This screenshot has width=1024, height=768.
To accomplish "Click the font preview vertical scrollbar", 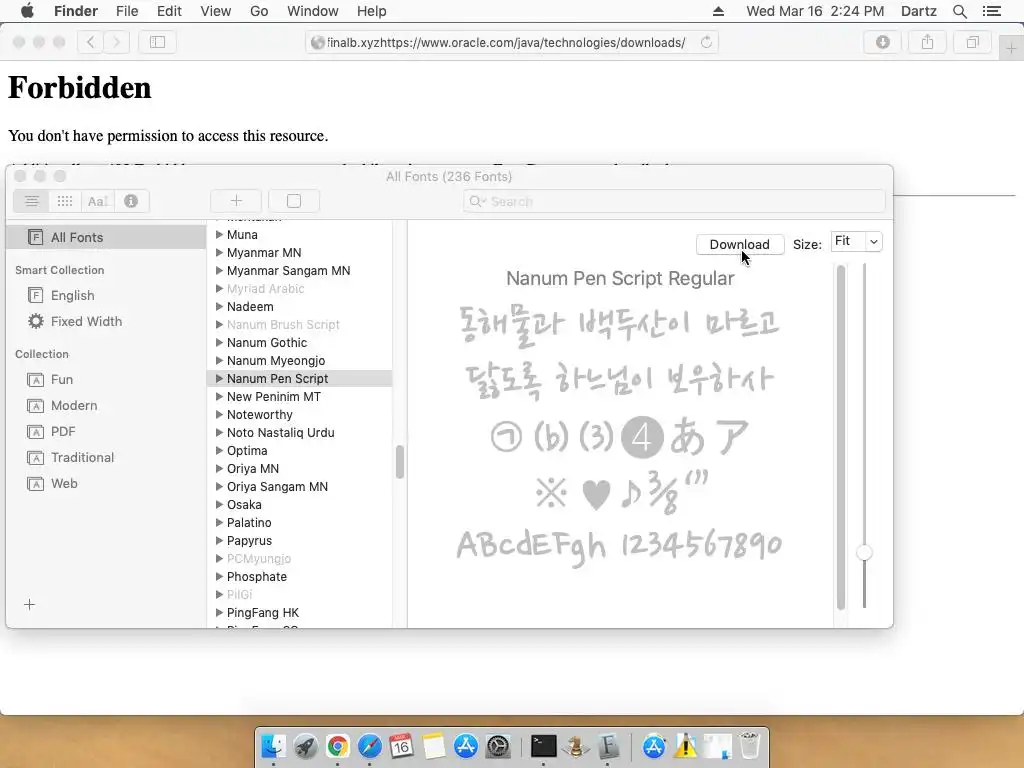I will pyautogui.click(x=840, y=437).
